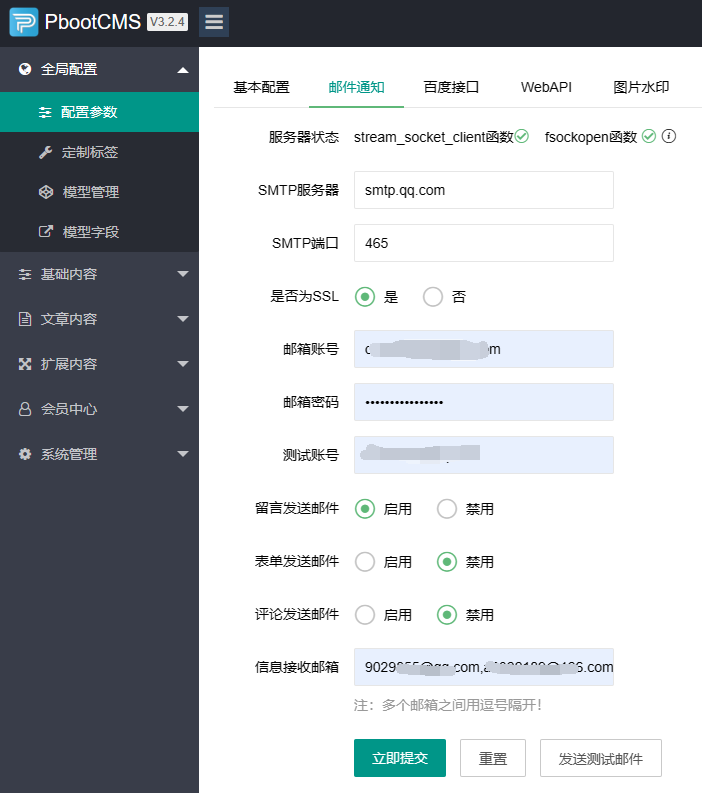The height and width of the screenshot is (793, 702).
Task: Expand the 系统管理 menu arrow
Action: [x=183, y=454]
